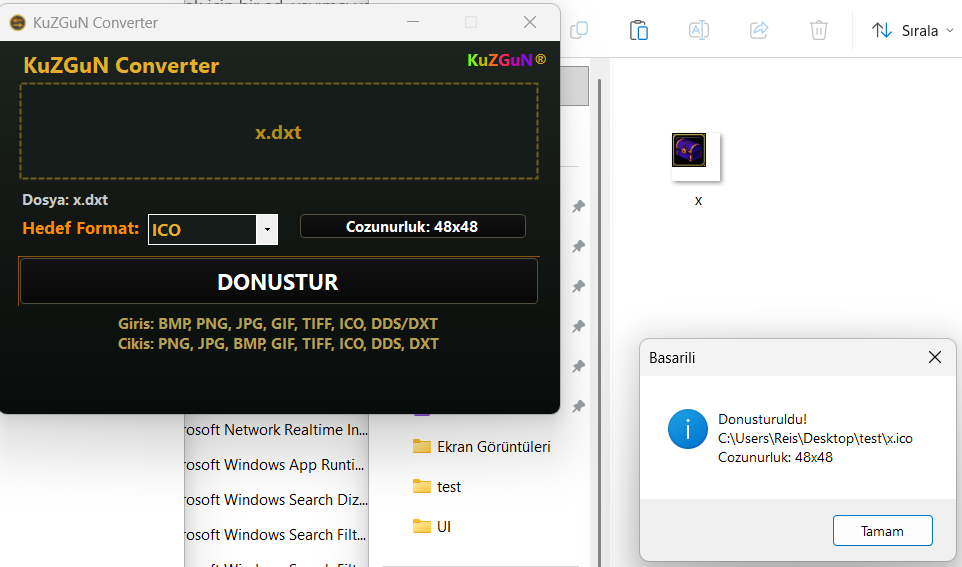Click the share arrow icon

(759, 30)
